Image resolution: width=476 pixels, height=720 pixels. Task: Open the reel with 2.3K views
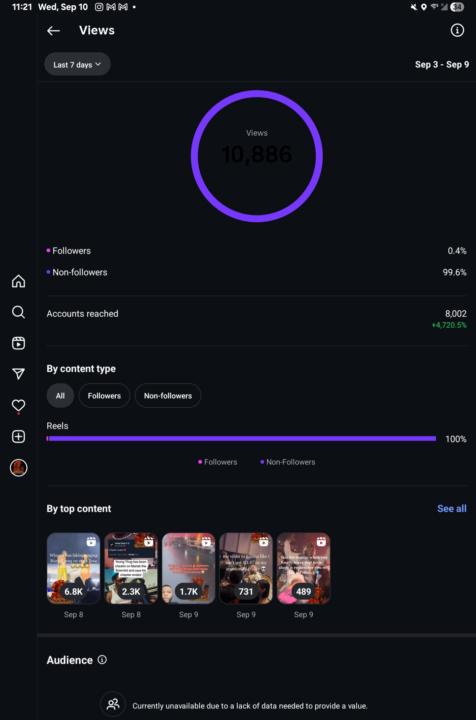point(131,568)
